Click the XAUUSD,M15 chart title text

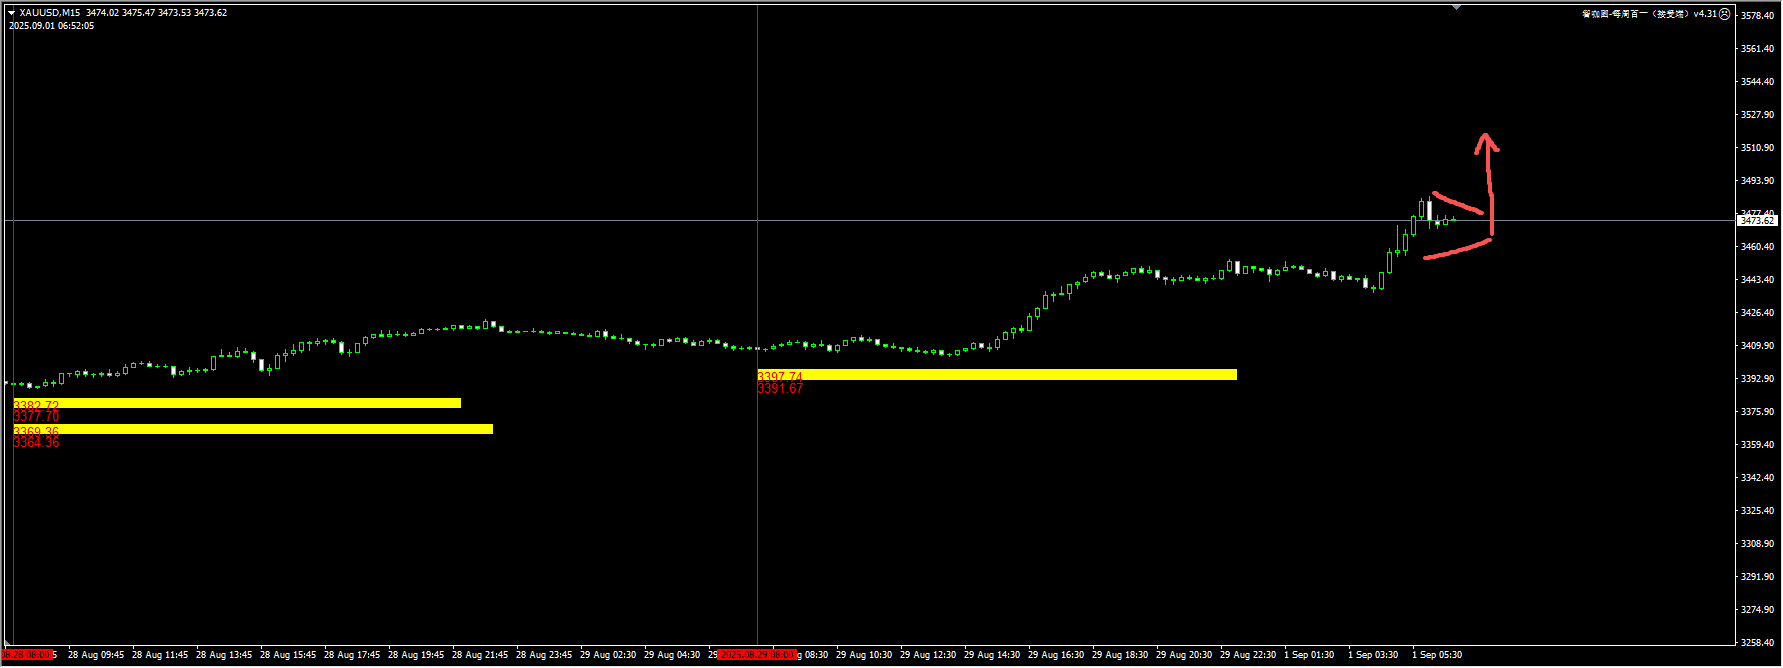49,13
